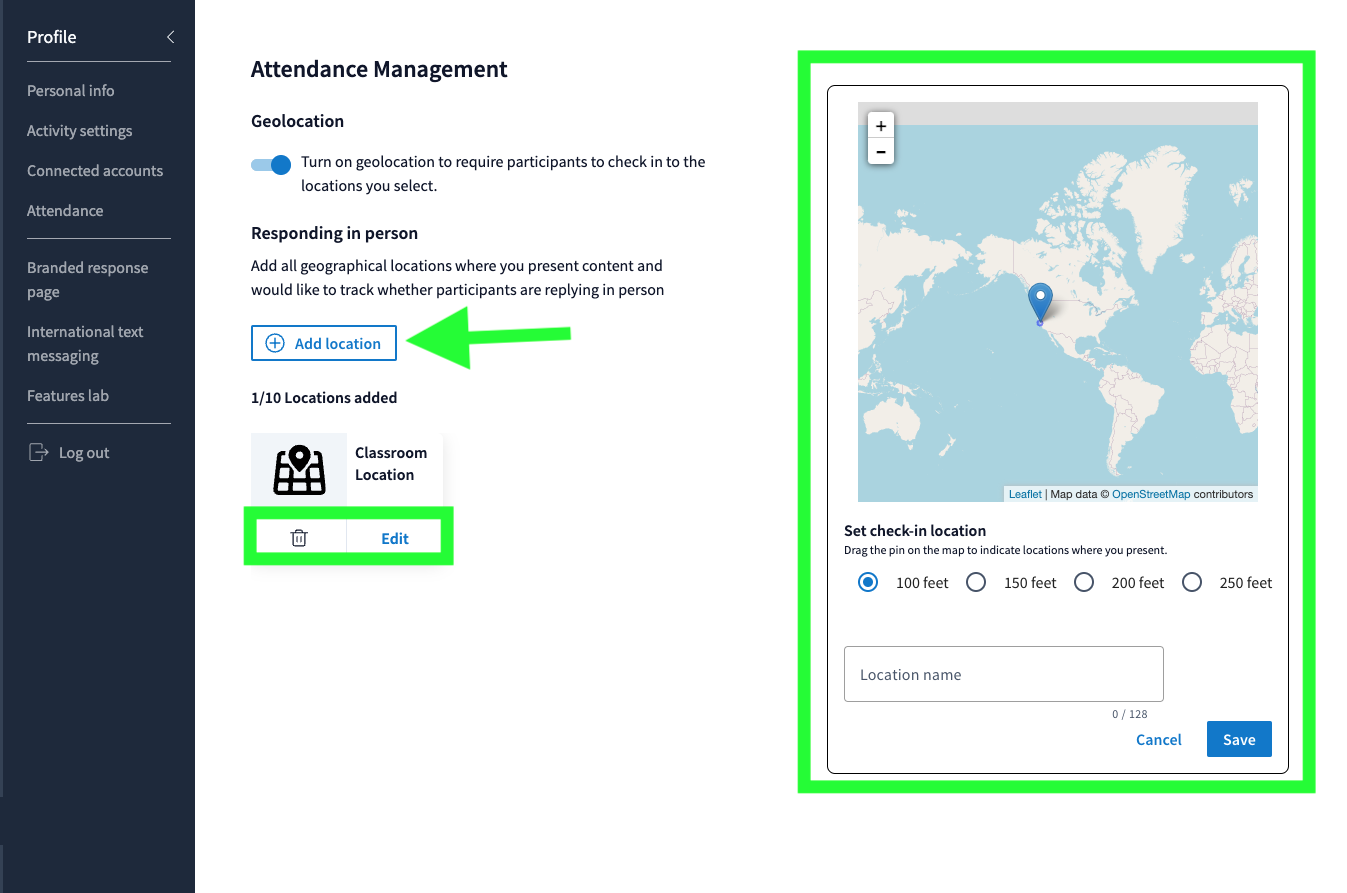Image resolution: width=1347 pixels, height=893 pixels.
Task: Cancel the location setup
Action: pos(1158,739)
